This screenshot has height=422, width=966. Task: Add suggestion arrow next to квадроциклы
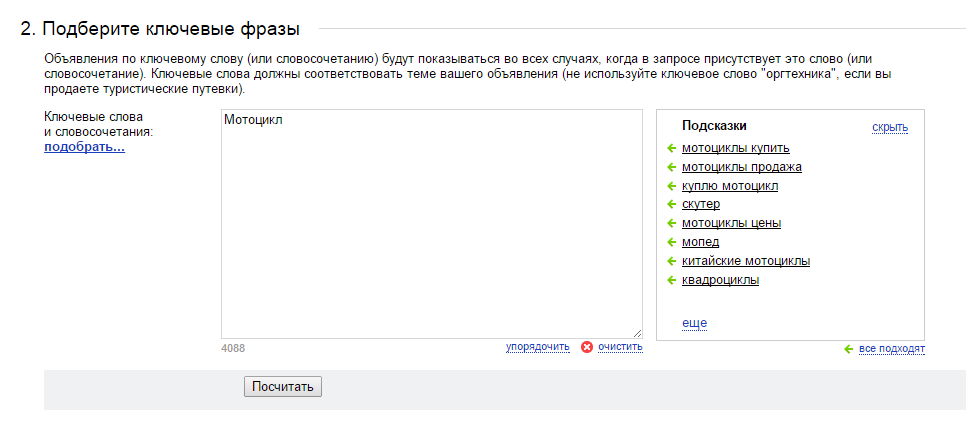tap(672, 280)
